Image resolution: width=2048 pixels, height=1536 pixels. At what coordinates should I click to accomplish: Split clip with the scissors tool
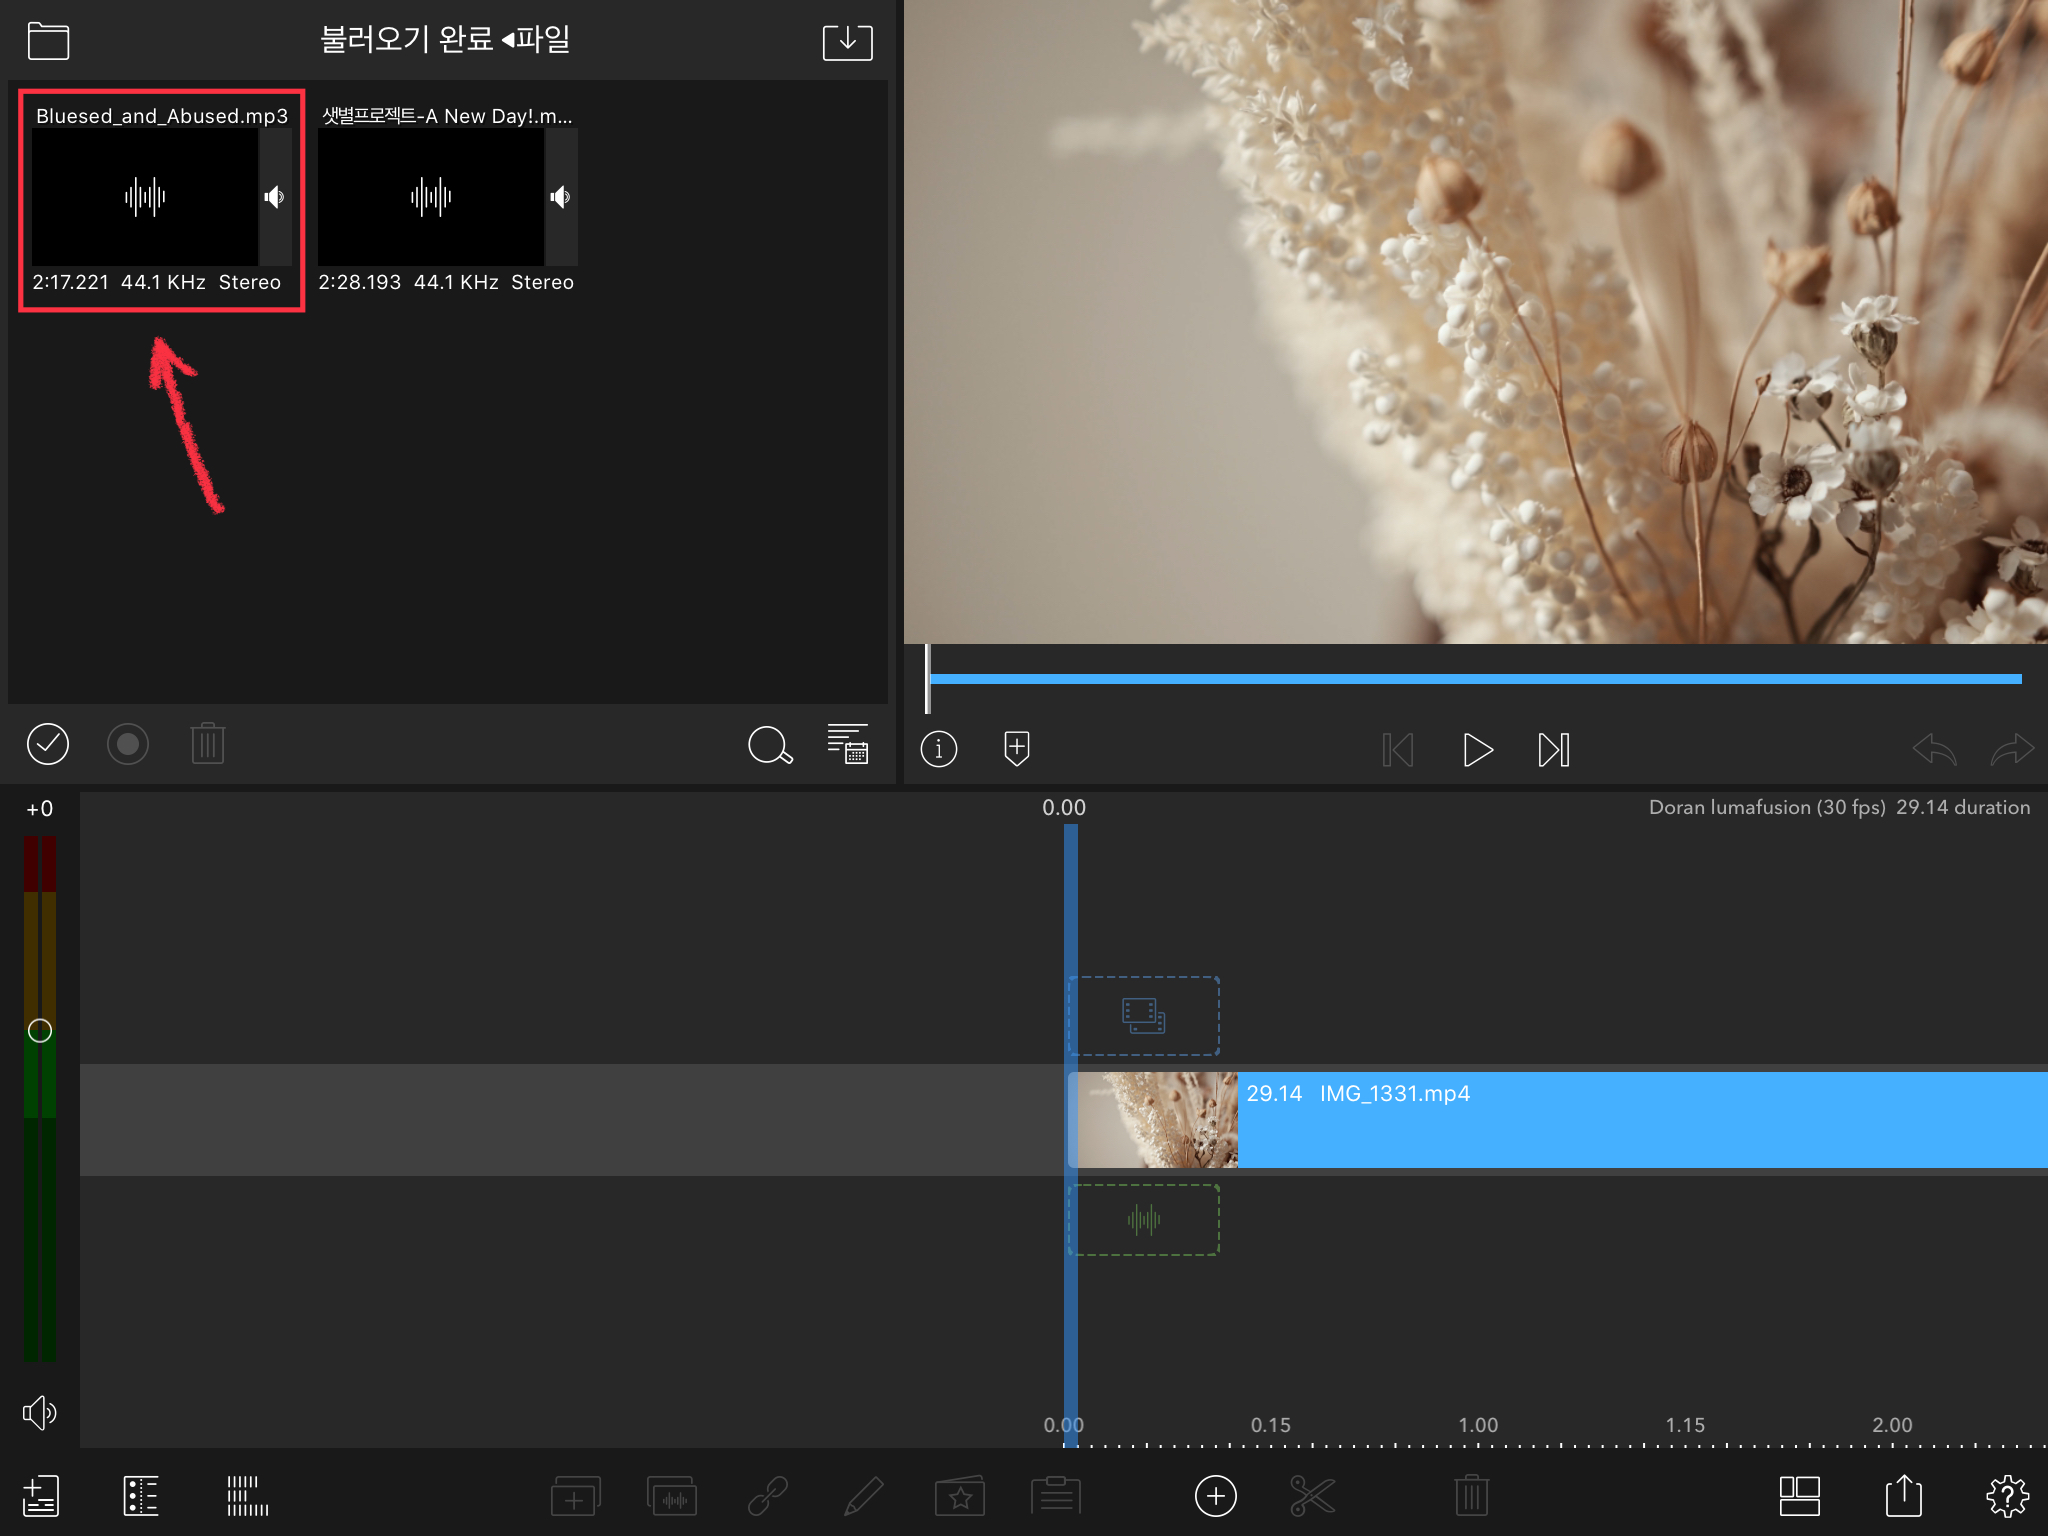pyautogui.click(x=1312, y=1496)
